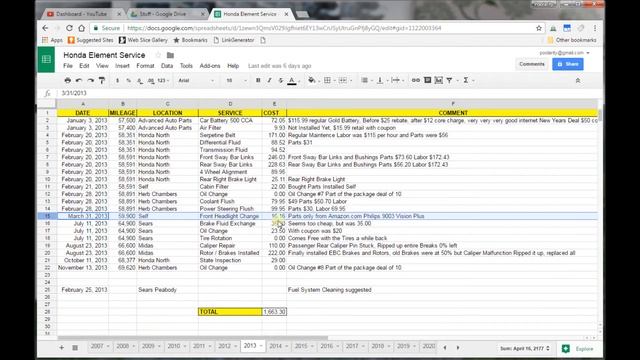Open the text color picker

click(292, 80)
